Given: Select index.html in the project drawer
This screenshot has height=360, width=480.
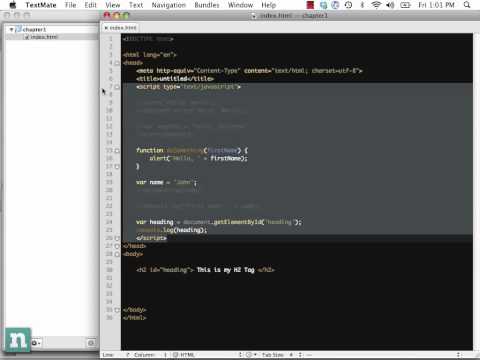Looking at the screenshot, I should [x=44, y=37].
